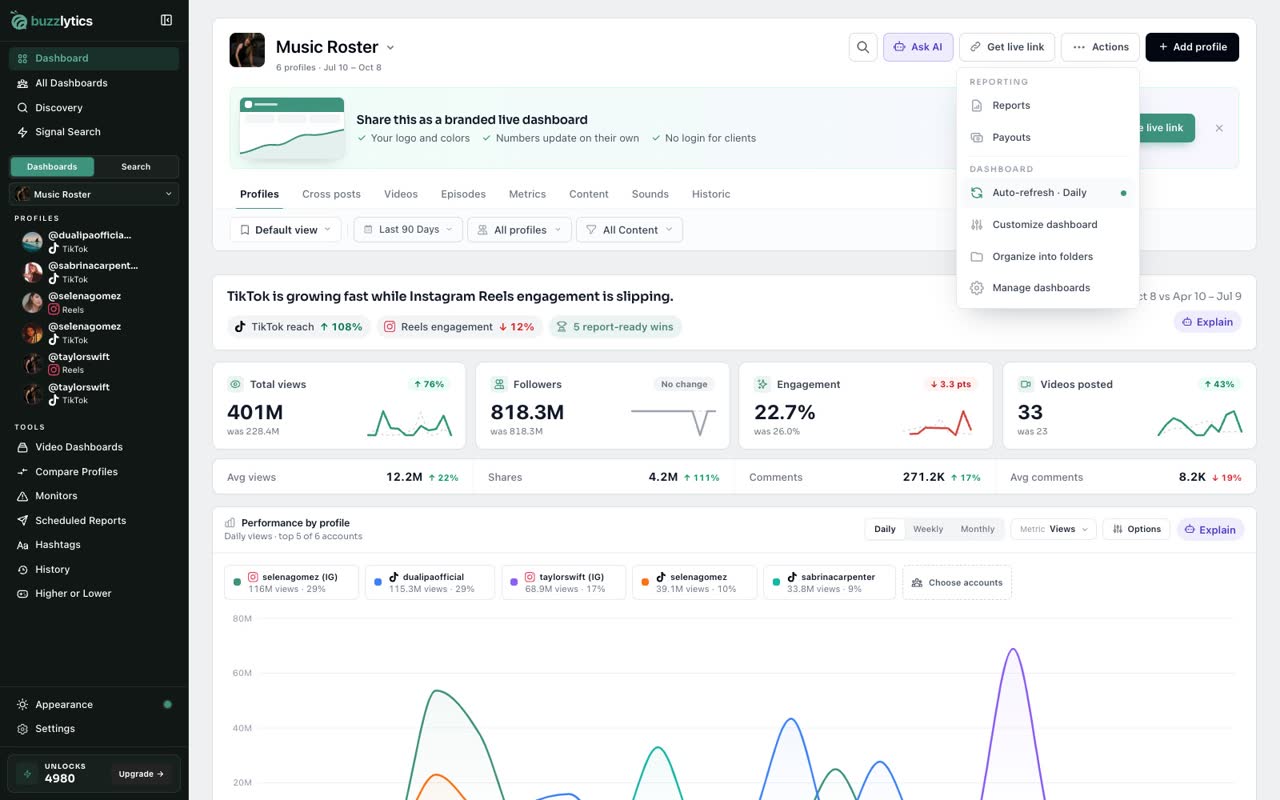This screenshot has width=1280, height=800.
Task: Dismiss the branded live dashboard banner
Action: (x=1219, y=128)
